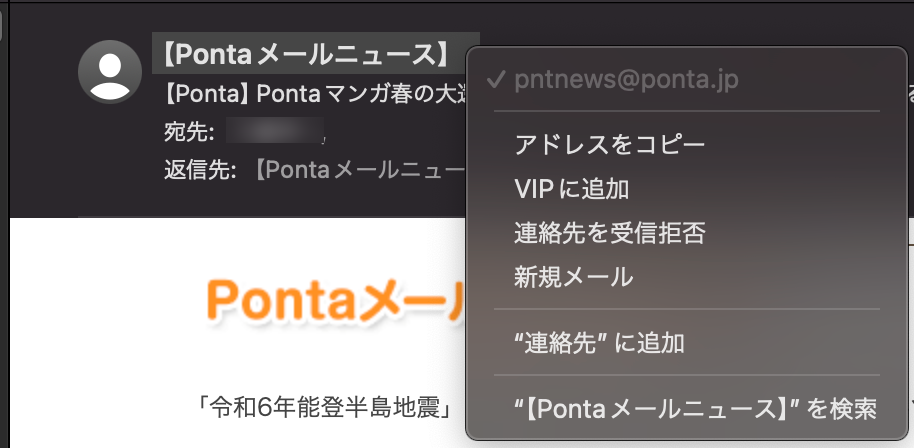914x448 pixels.
Task: Click the 宛先: field label
Action: coord(189,131)
